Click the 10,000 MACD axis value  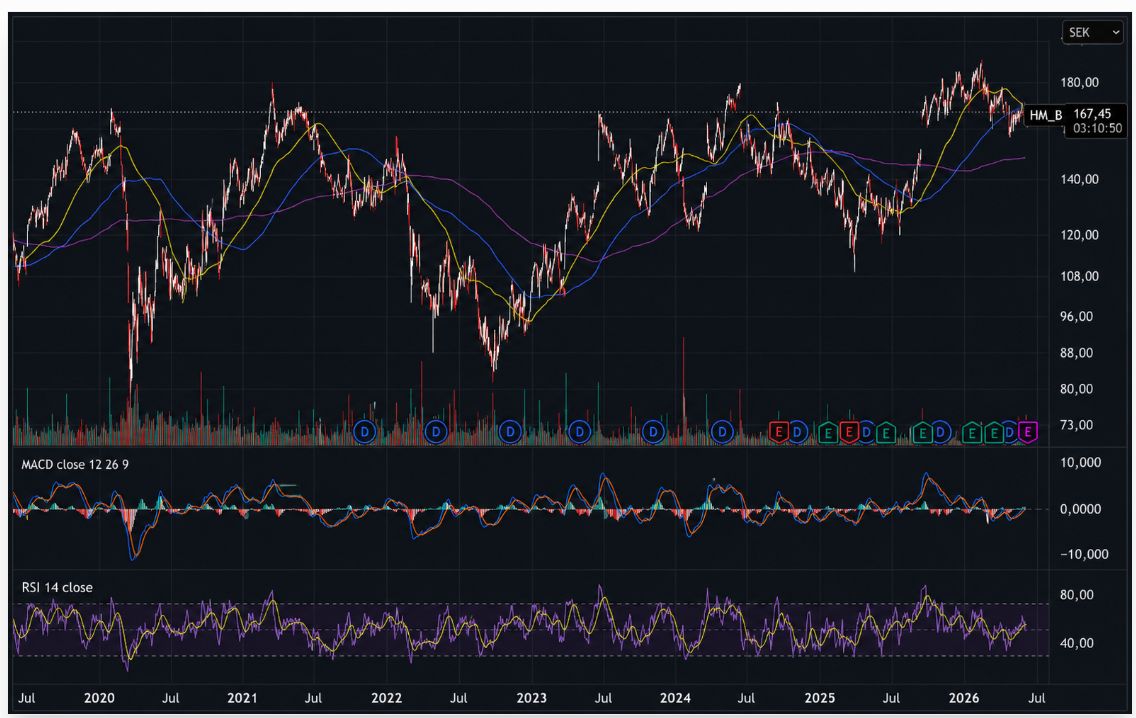(x=1080, y=463)
